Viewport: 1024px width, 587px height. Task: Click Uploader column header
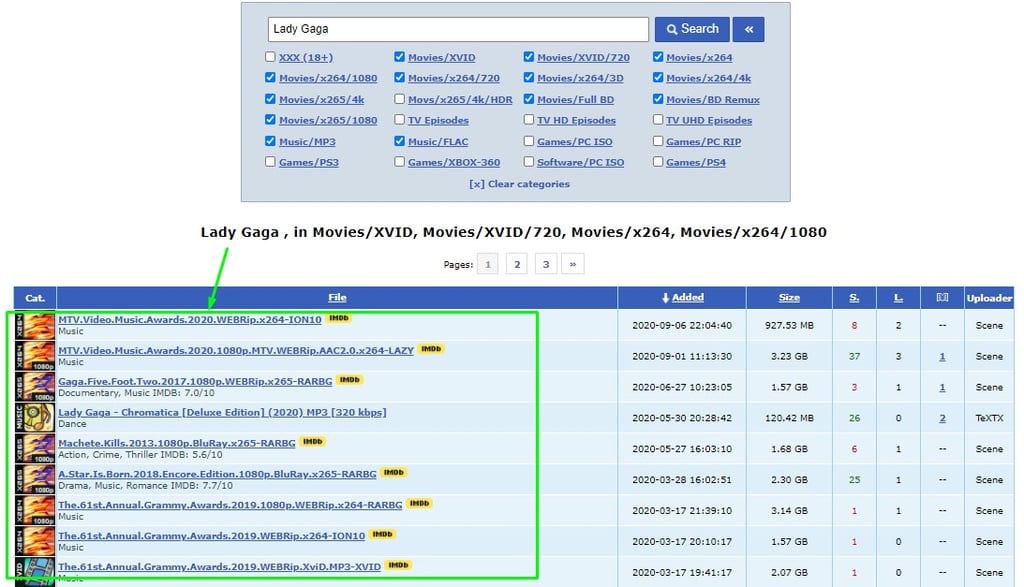(x=989, y=298)
